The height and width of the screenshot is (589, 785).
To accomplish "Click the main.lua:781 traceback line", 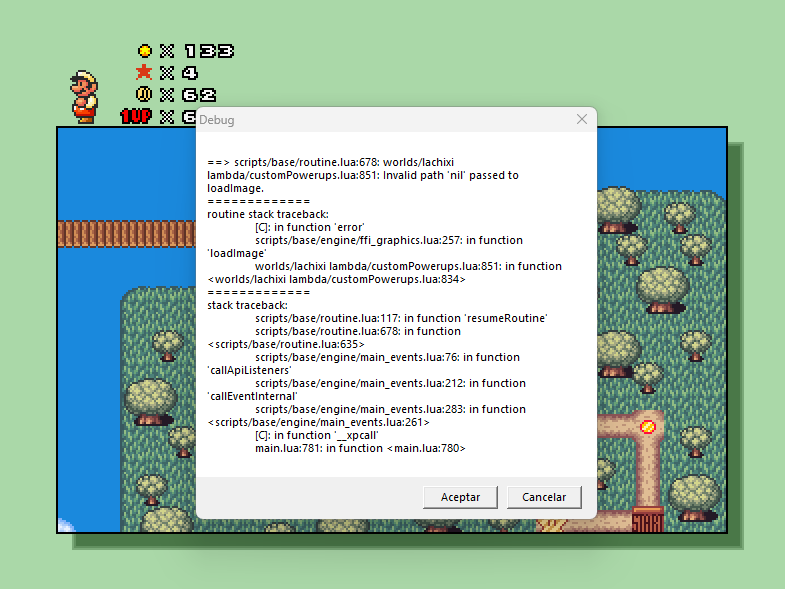I will point(360,448).
